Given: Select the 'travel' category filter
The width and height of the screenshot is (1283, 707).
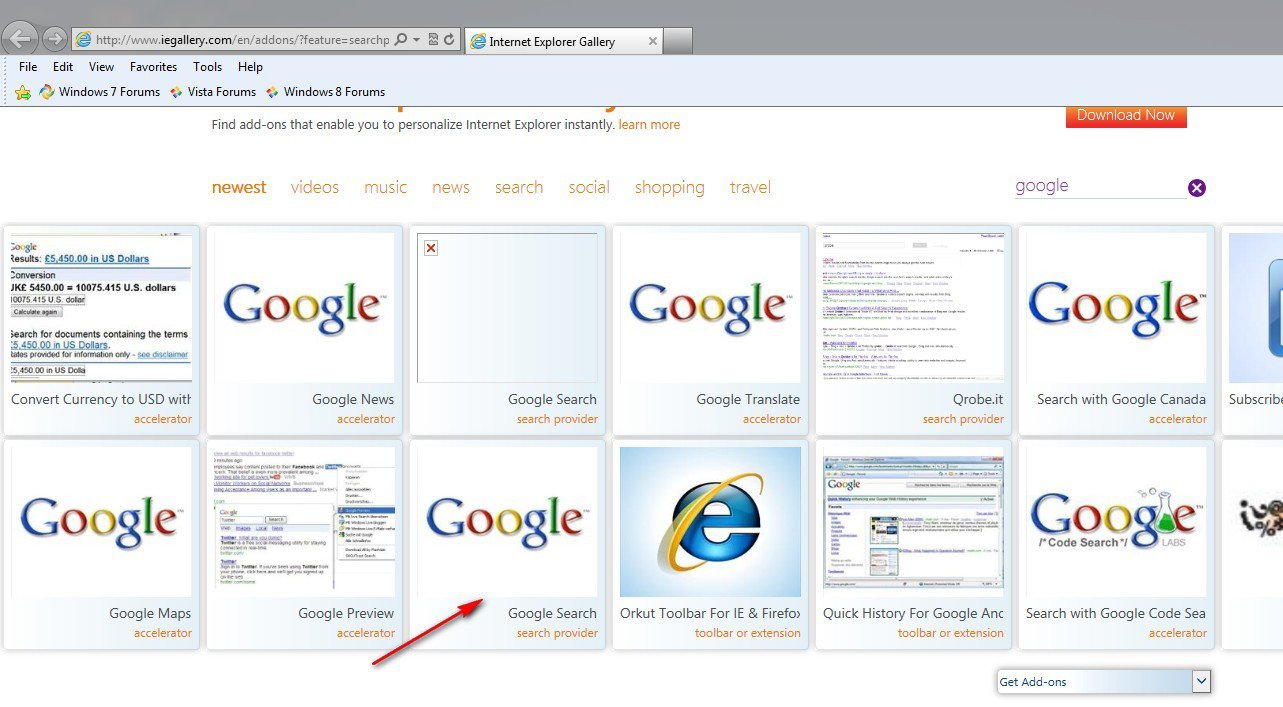Looking at the screenshot, I should [750, 187].
